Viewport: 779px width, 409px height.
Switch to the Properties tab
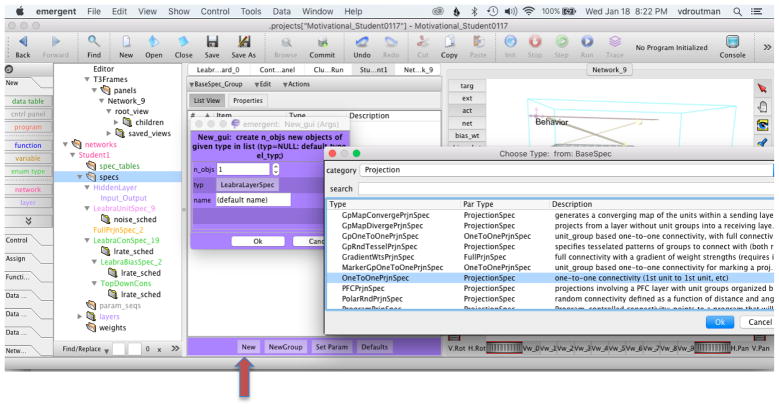click(x=247, y=101)
